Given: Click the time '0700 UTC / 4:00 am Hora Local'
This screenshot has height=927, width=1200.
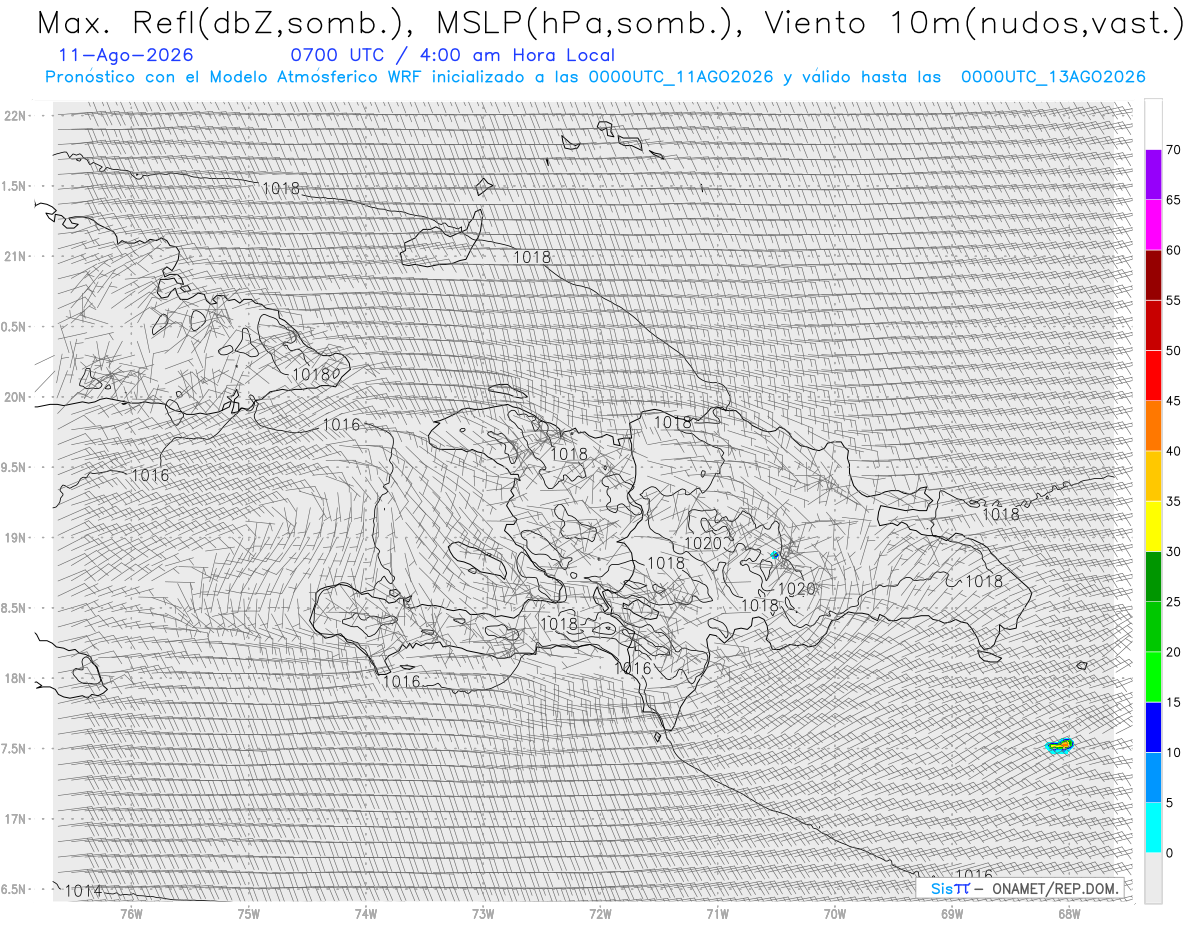Looking at the screenshot, I should point(452,55).
